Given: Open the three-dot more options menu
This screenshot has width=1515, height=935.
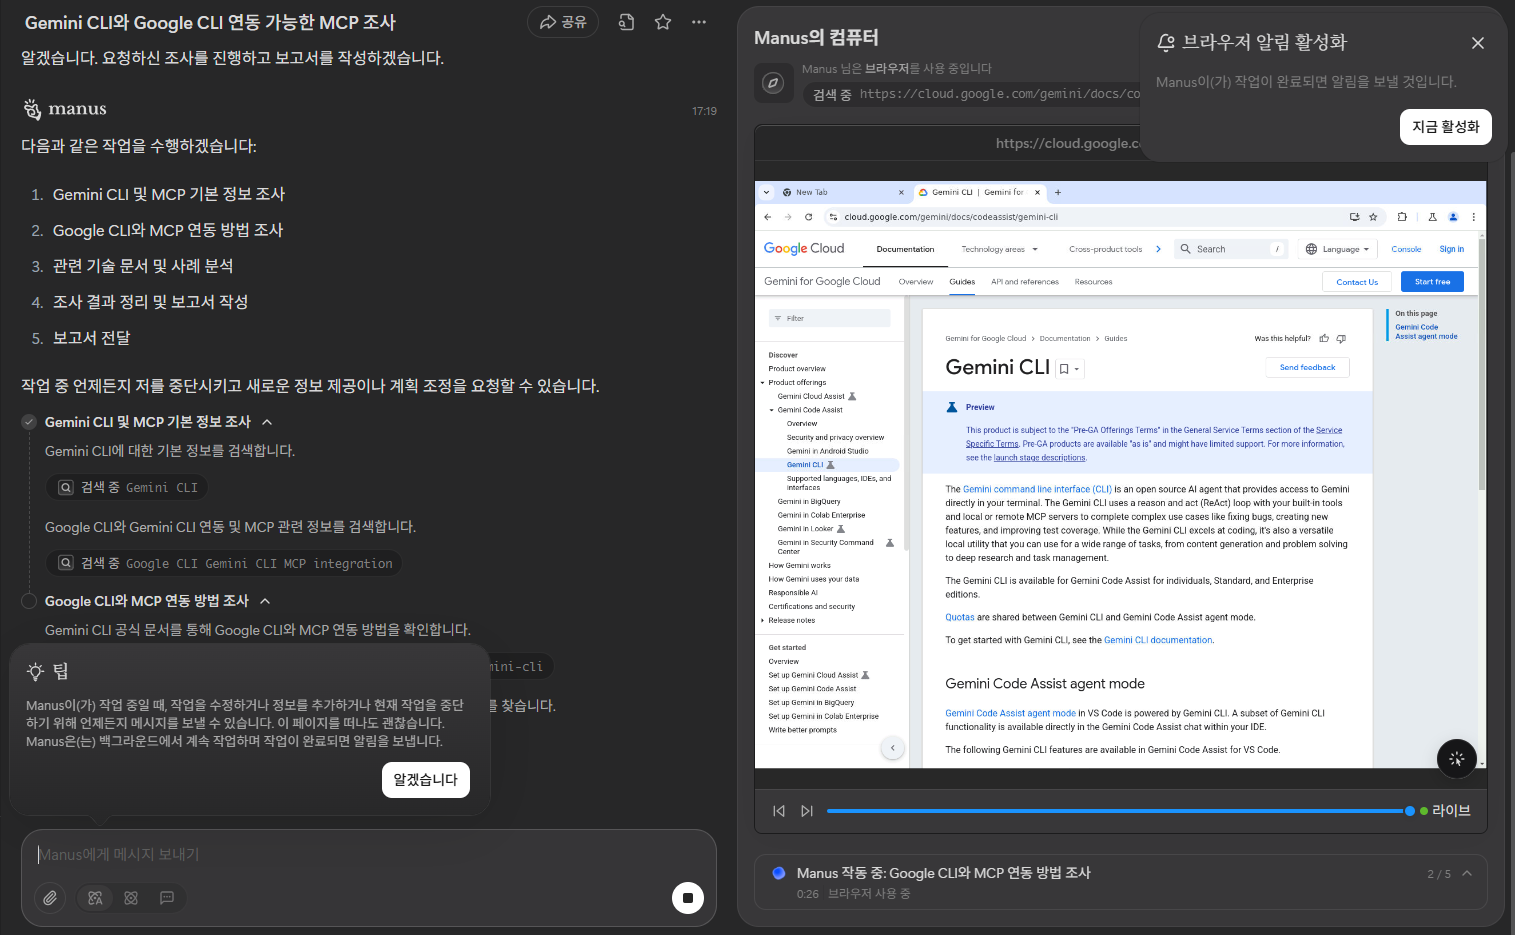Looking at the screenshot, I should (x=699, y=22).
